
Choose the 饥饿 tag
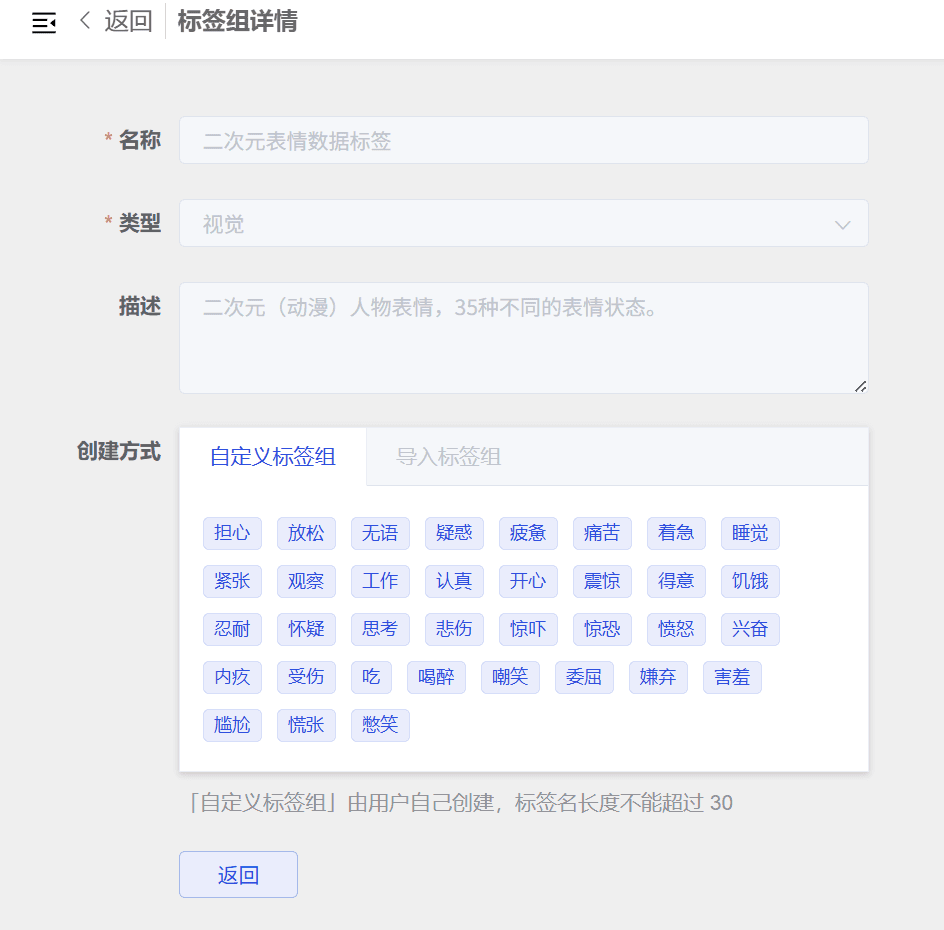[x=750, y=581]
